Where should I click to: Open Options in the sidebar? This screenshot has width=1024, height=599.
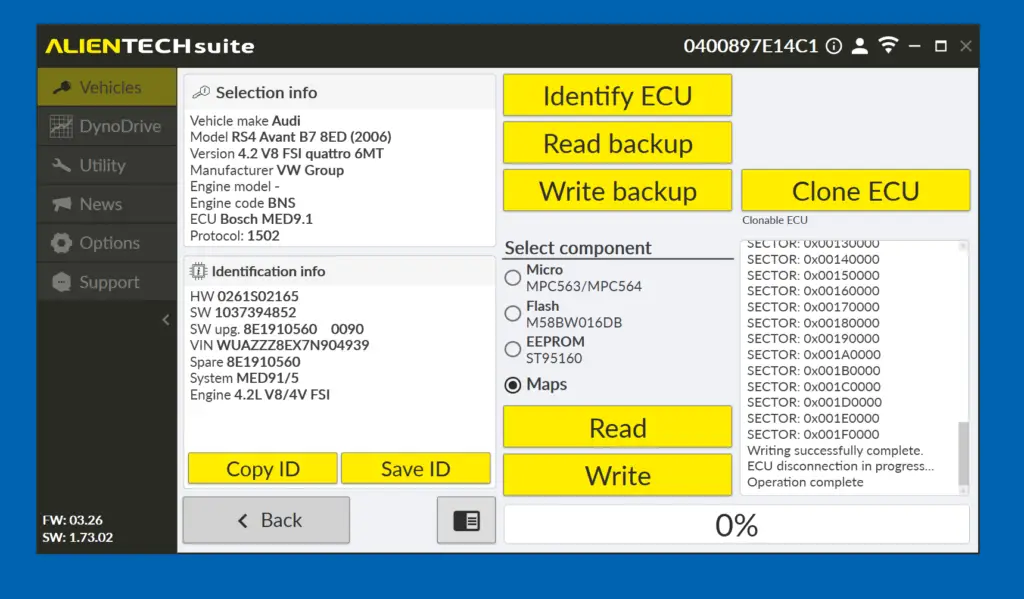(x=107, y=243)
